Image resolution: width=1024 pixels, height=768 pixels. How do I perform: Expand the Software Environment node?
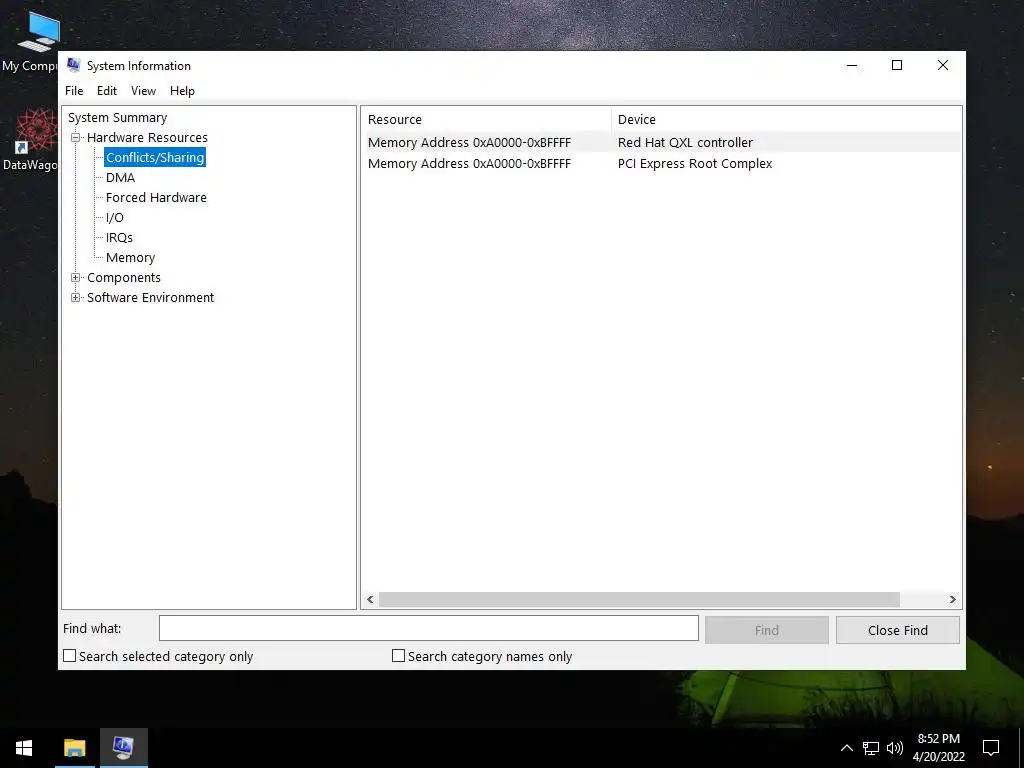pyautogui.click(x=76, y=298)
